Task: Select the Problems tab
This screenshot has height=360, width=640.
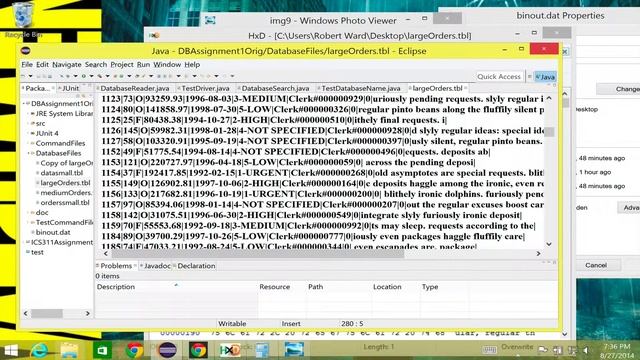Action: 116,266
